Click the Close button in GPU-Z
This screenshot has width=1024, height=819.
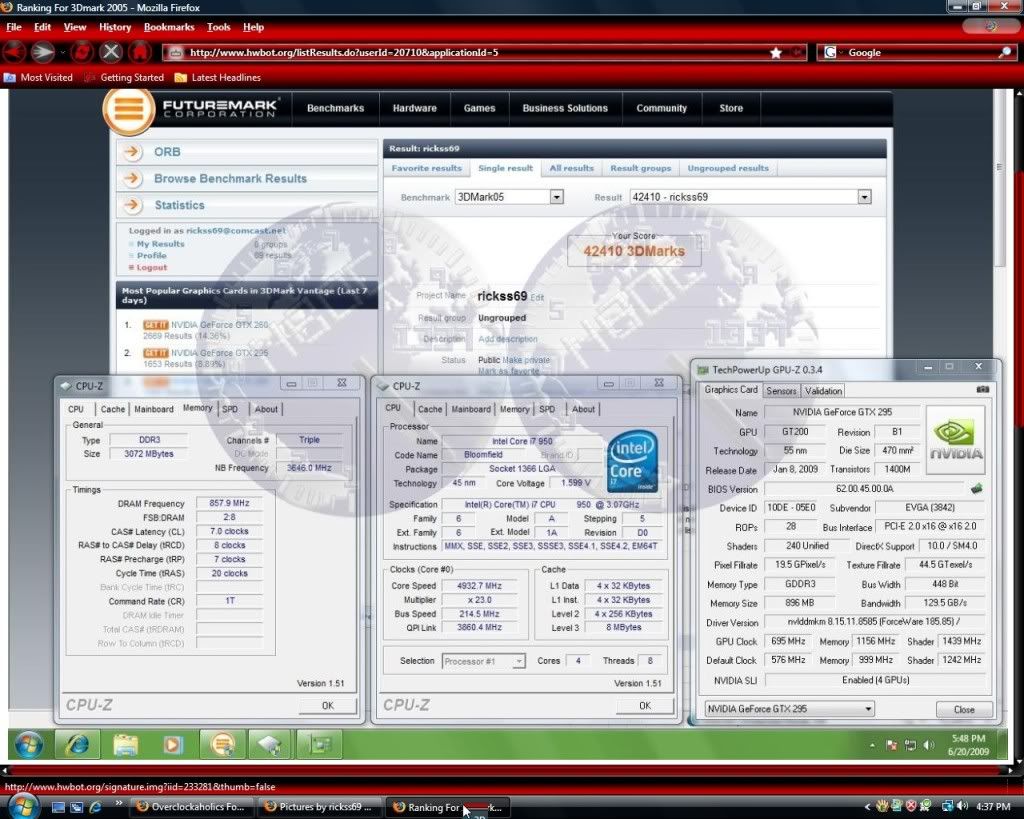click(964, 709)
